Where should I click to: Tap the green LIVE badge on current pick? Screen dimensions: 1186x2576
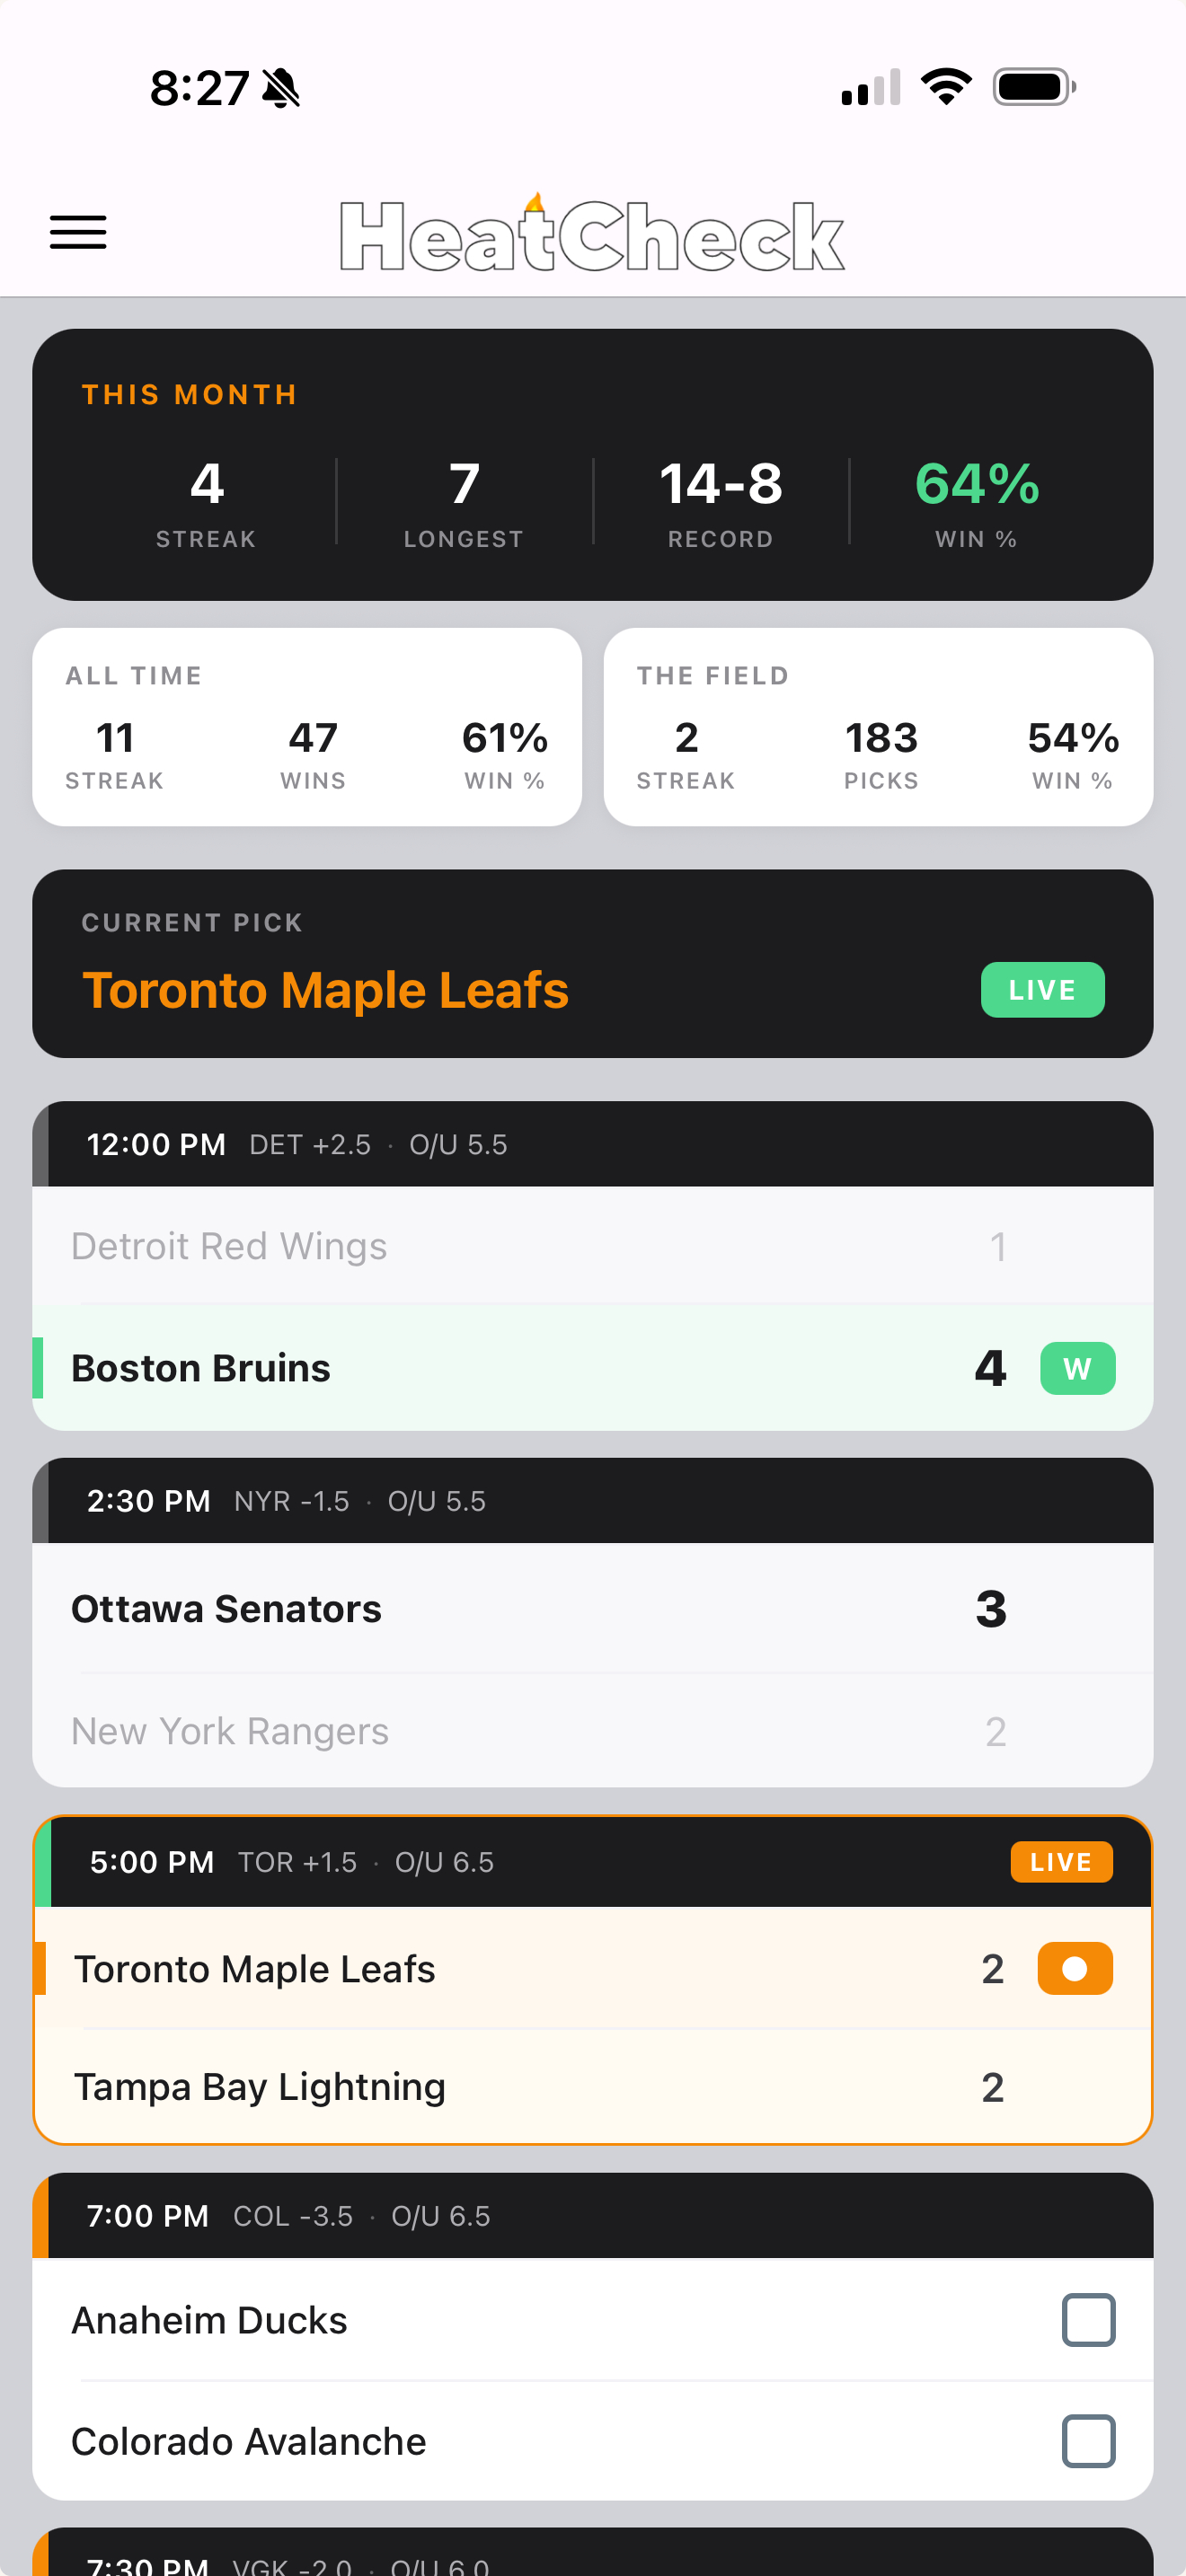[1042, 990]
